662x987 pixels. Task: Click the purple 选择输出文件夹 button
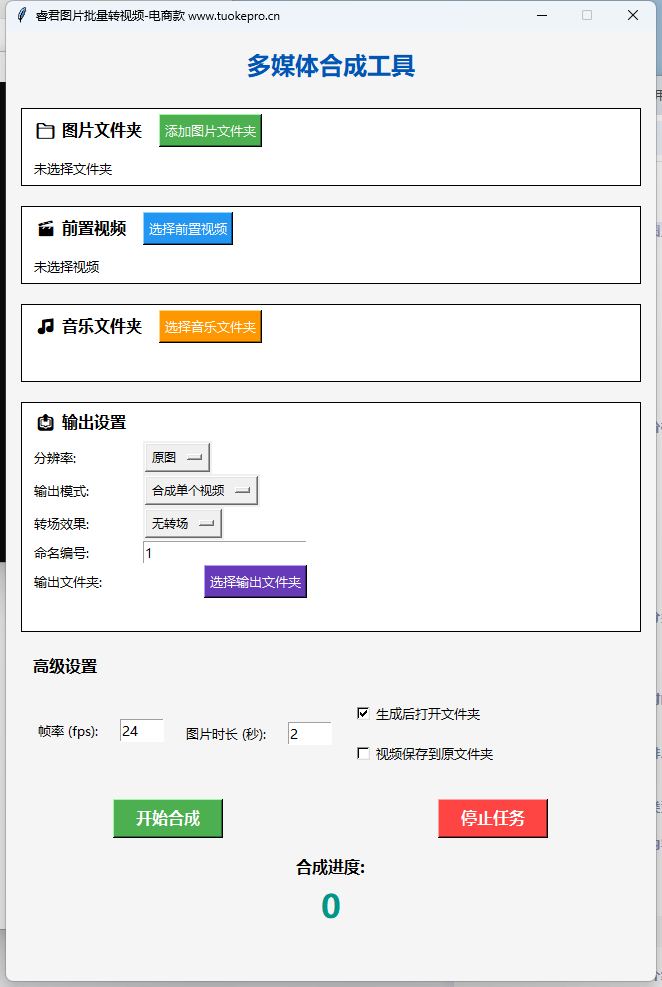255,581
